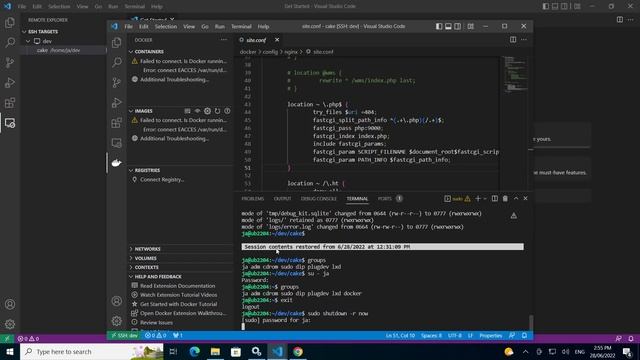Open Google Chrome from the Windows taskbar
Image resolution: width=640 pixels, height=360 pixels.
click(298, 351)
